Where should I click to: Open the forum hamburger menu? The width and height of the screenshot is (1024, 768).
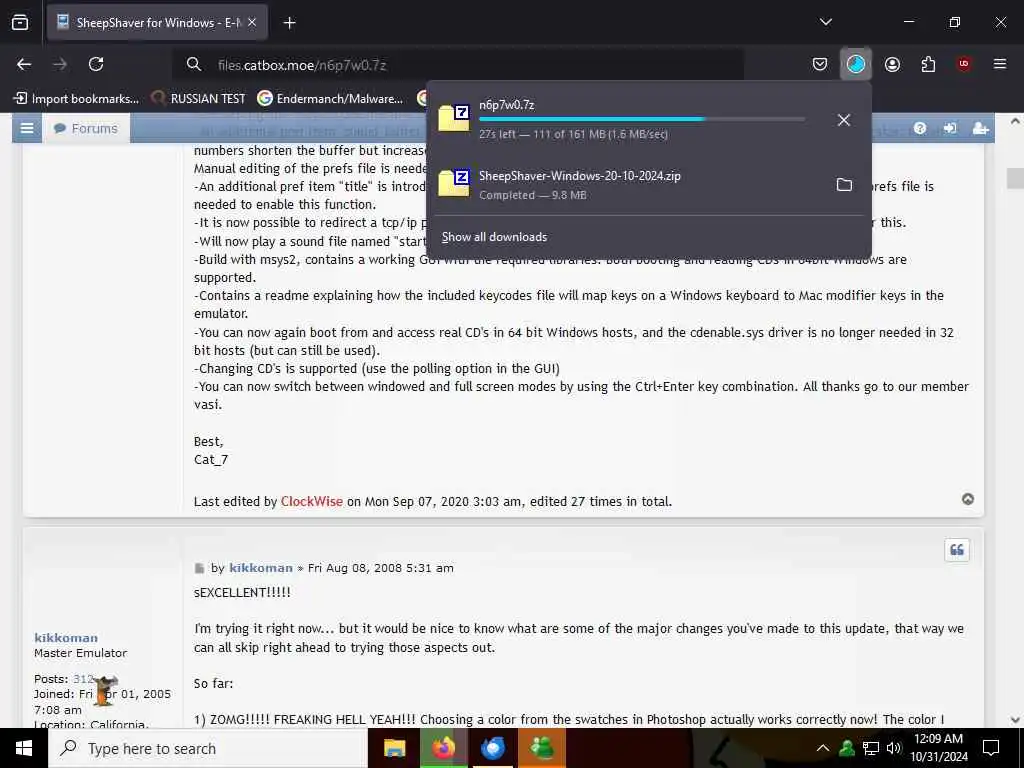27,129
